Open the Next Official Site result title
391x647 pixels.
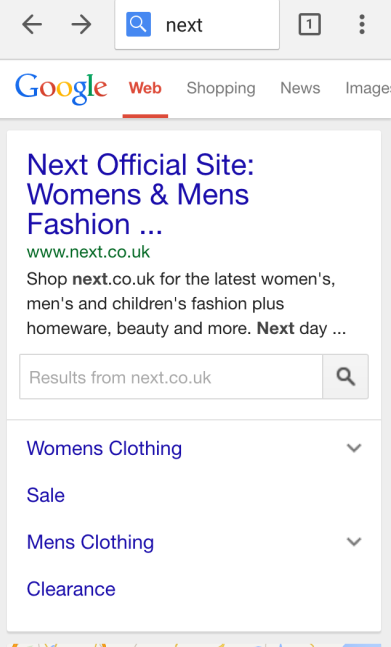click(140, 194)
